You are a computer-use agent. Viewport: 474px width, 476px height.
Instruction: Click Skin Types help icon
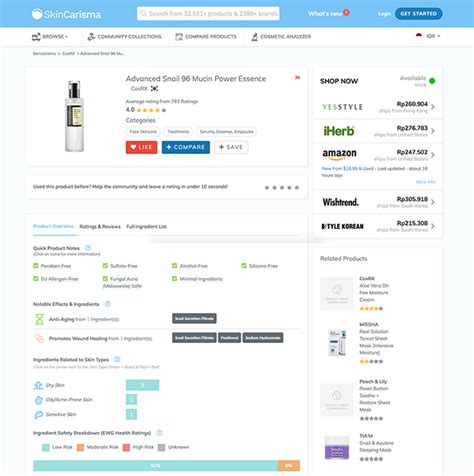(x=117, y=359)
